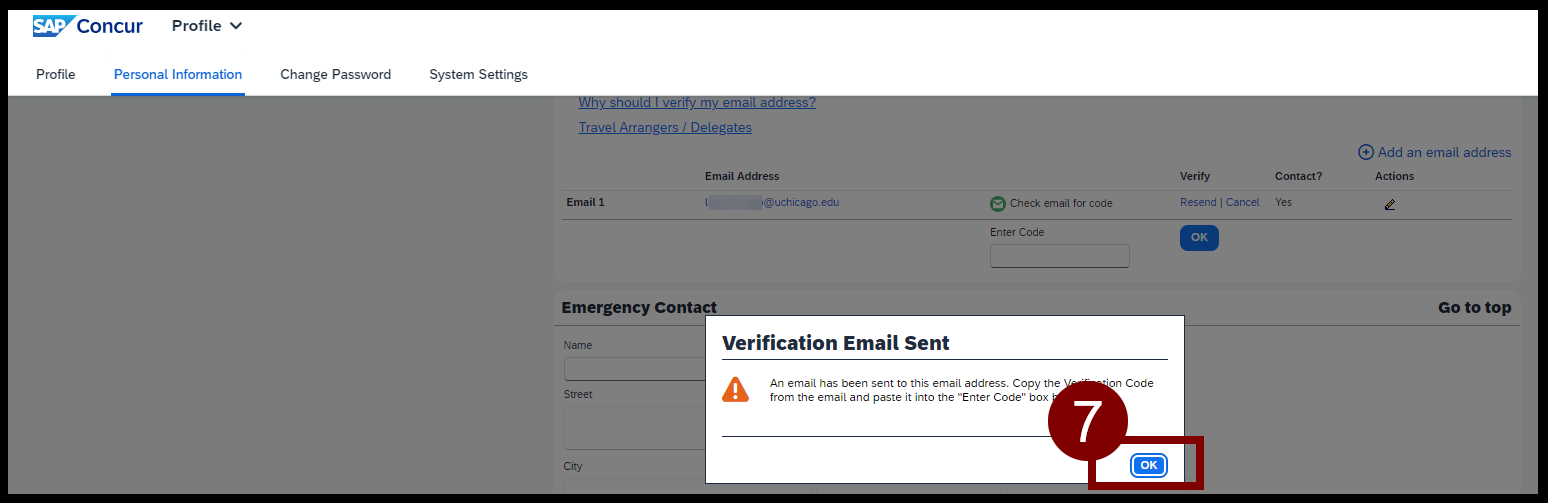This screenshot has height=503, width=1548.
Task: Click the Cancel verification link
Action: coord(1243,202)
